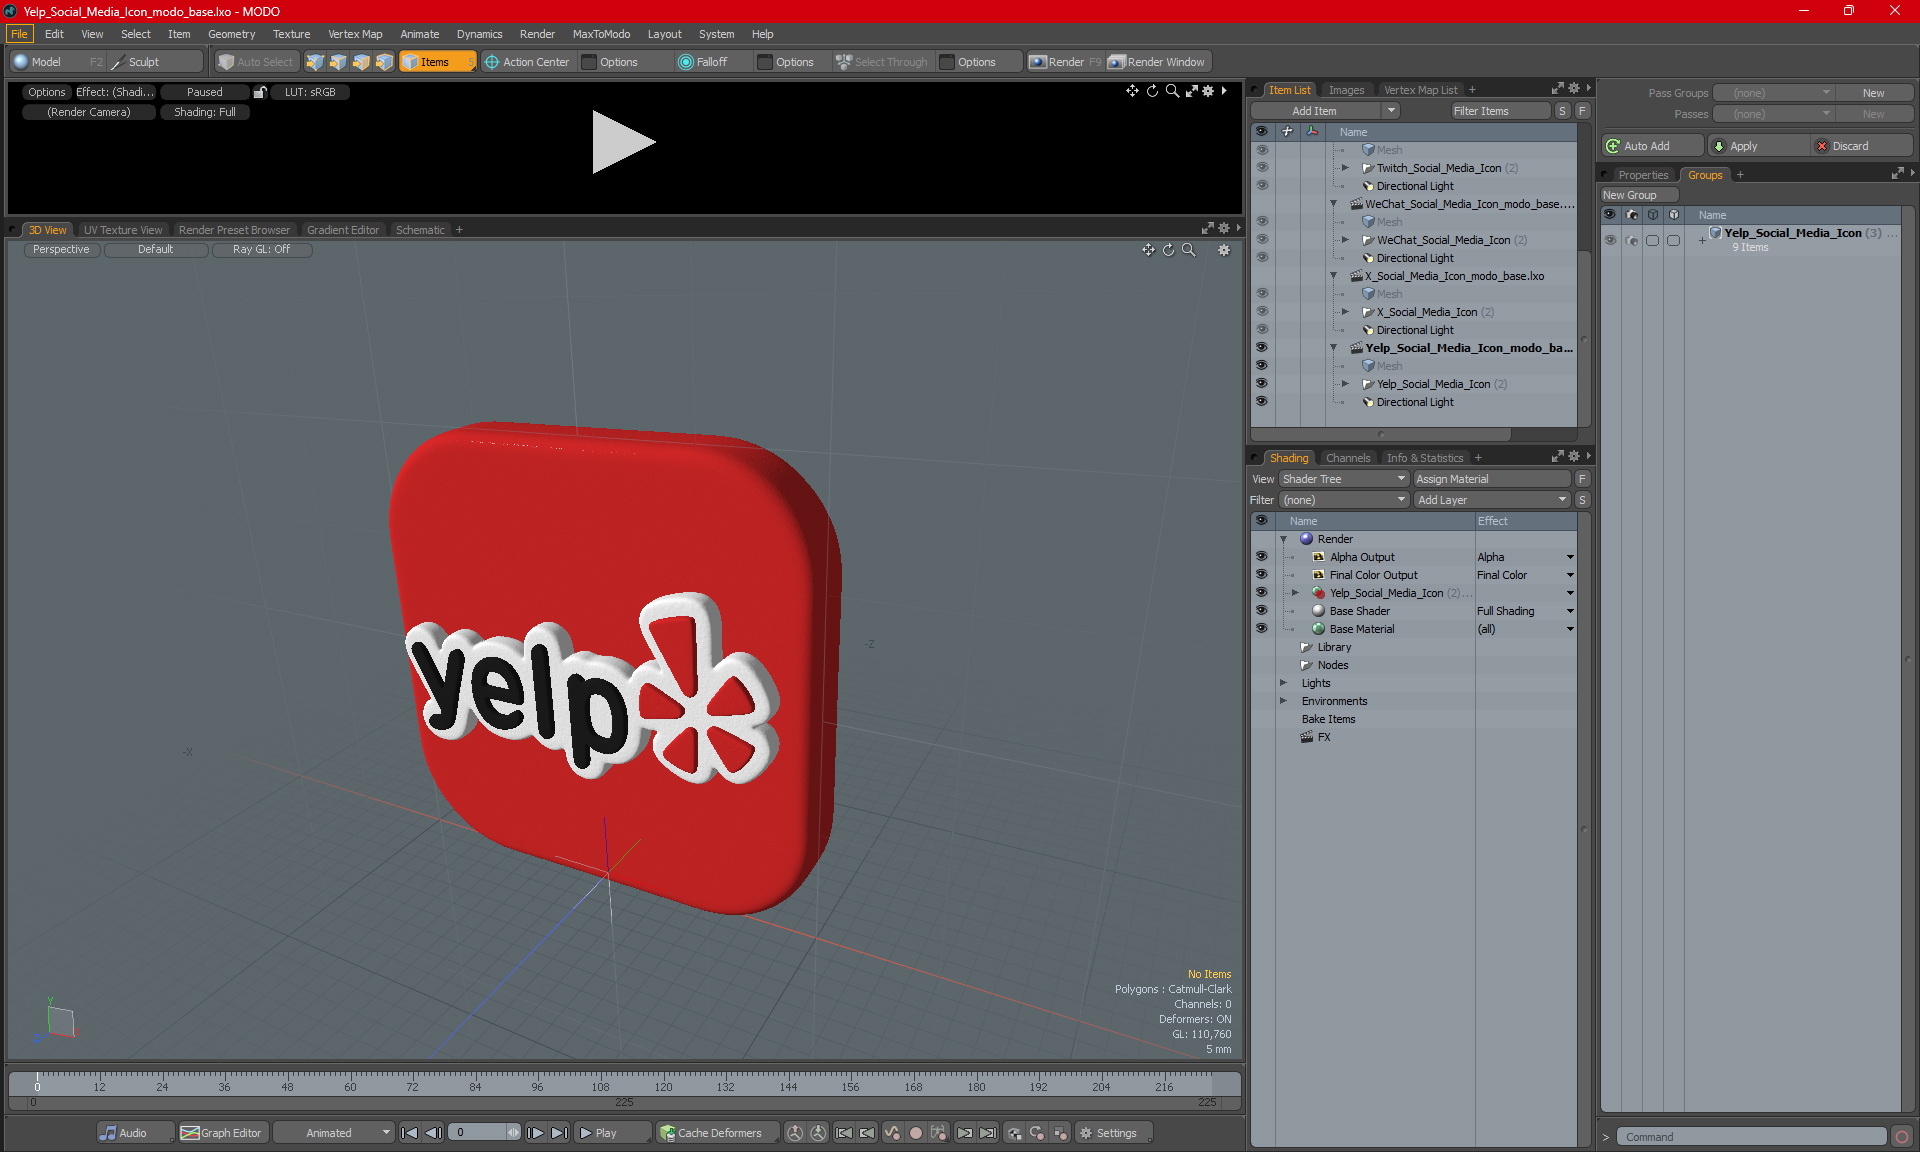Maximize the Shading panel
Image resolution: width=1920 pixels, height=1152 pixels.
click(1557, 457)
